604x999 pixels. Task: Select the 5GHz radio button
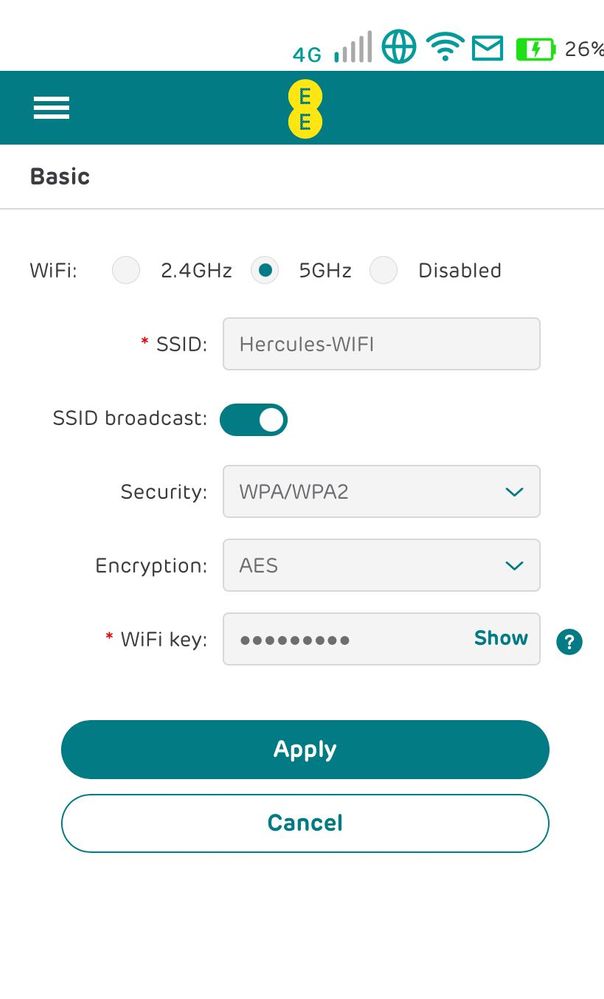point(264,270)
